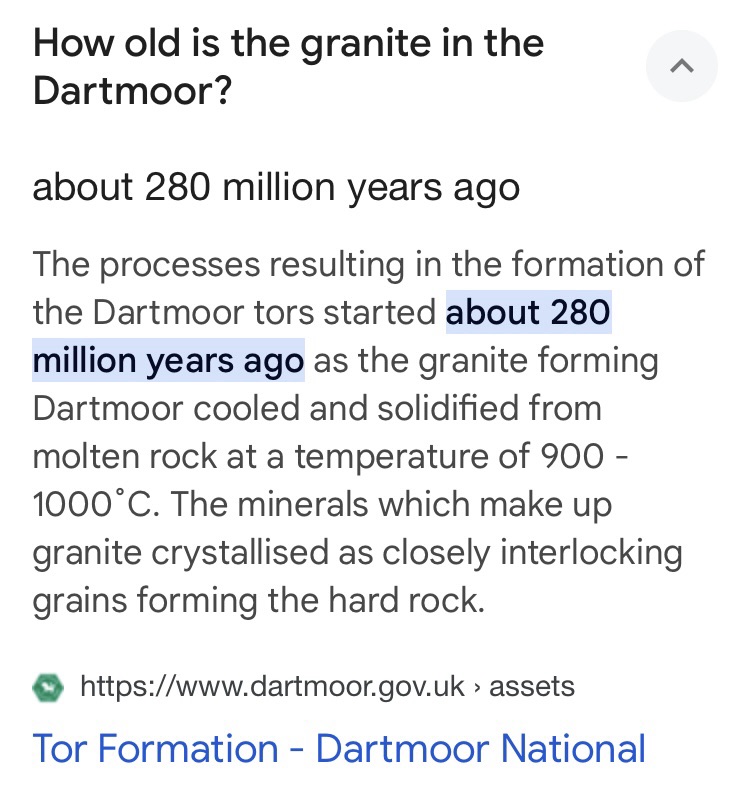Tap the 'How old is the granite' question

point(288,45)
